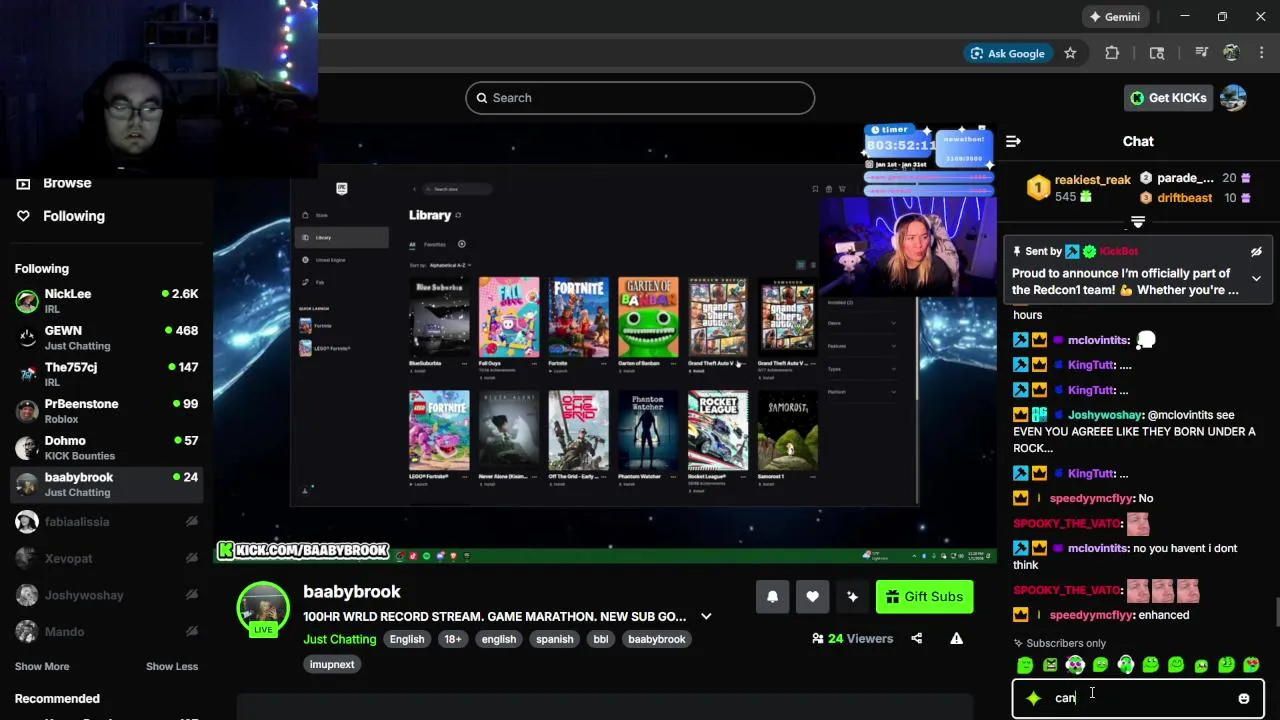1280x720 pixels.
Task: Pick the first green subscriber emote
Action: coord(1025,665)
